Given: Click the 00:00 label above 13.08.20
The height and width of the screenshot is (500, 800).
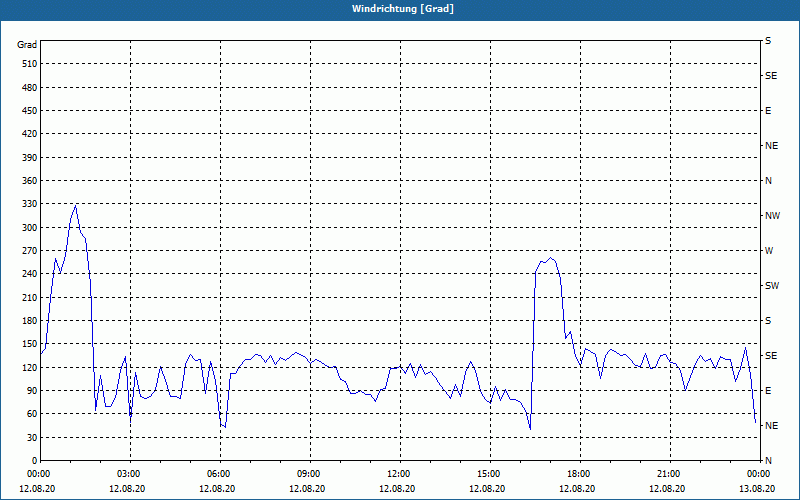Looking at the screenshot, I should (759, 474).
